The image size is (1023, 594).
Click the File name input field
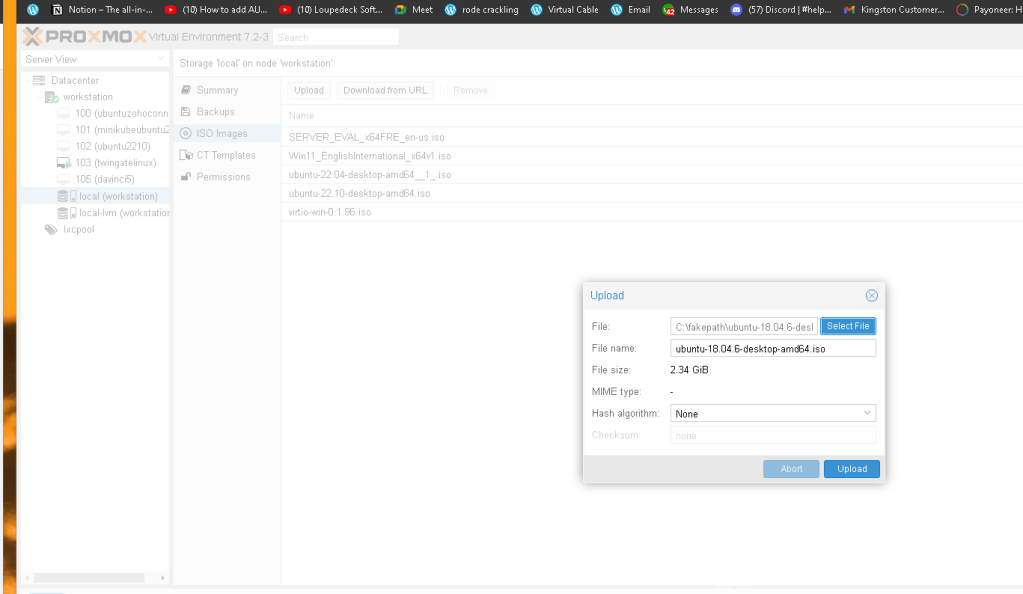[x=772, y=349]
